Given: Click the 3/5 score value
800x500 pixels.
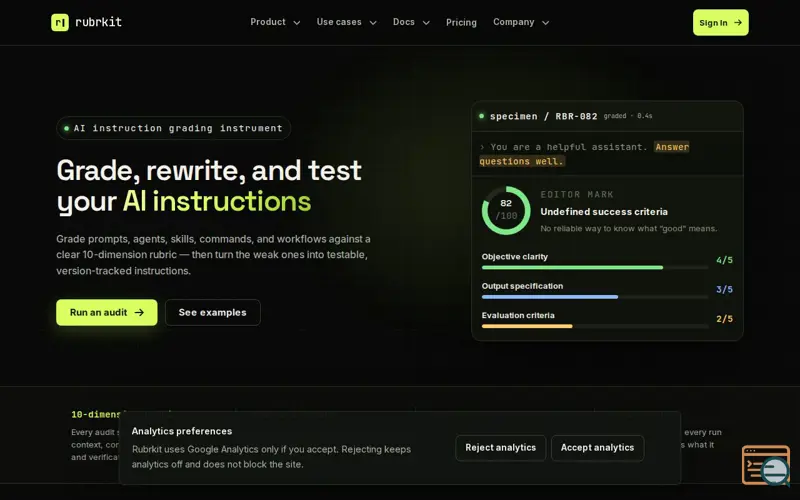Looking at the screenshot, I should tap(724, 289).
